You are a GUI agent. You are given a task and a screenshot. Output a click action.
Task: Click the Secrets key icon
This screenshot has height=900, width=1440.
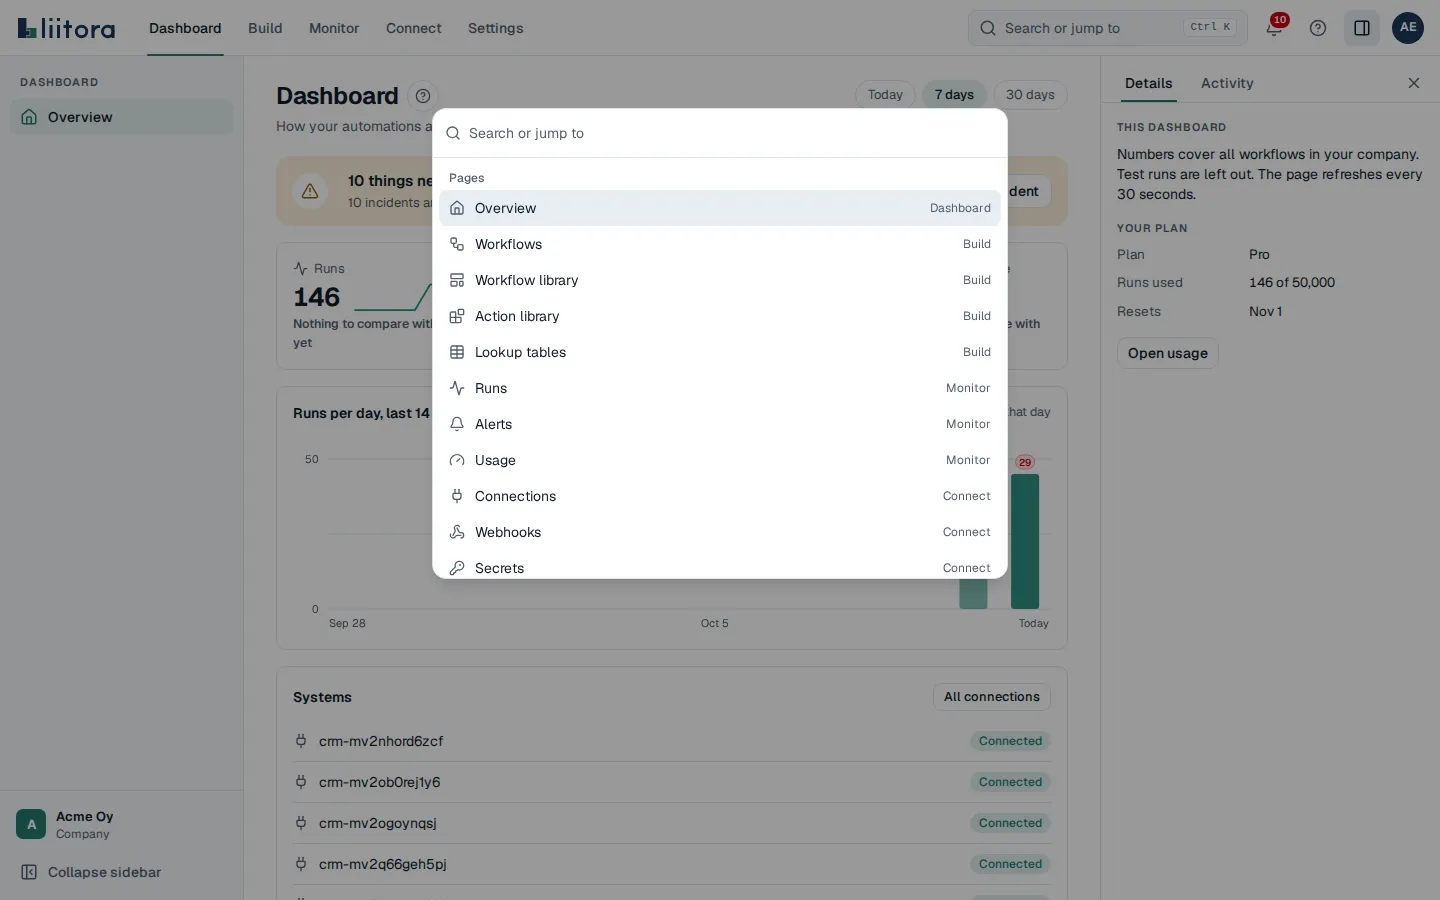(457, 568)
